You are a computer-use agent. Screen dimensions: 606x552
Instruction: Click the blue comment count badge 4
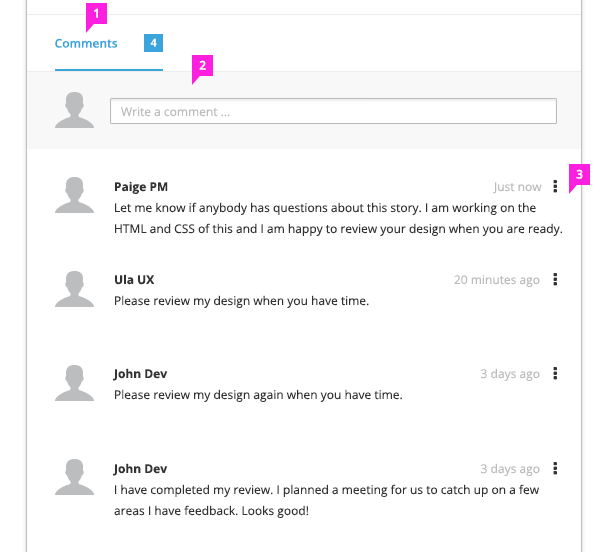[153, 43]
